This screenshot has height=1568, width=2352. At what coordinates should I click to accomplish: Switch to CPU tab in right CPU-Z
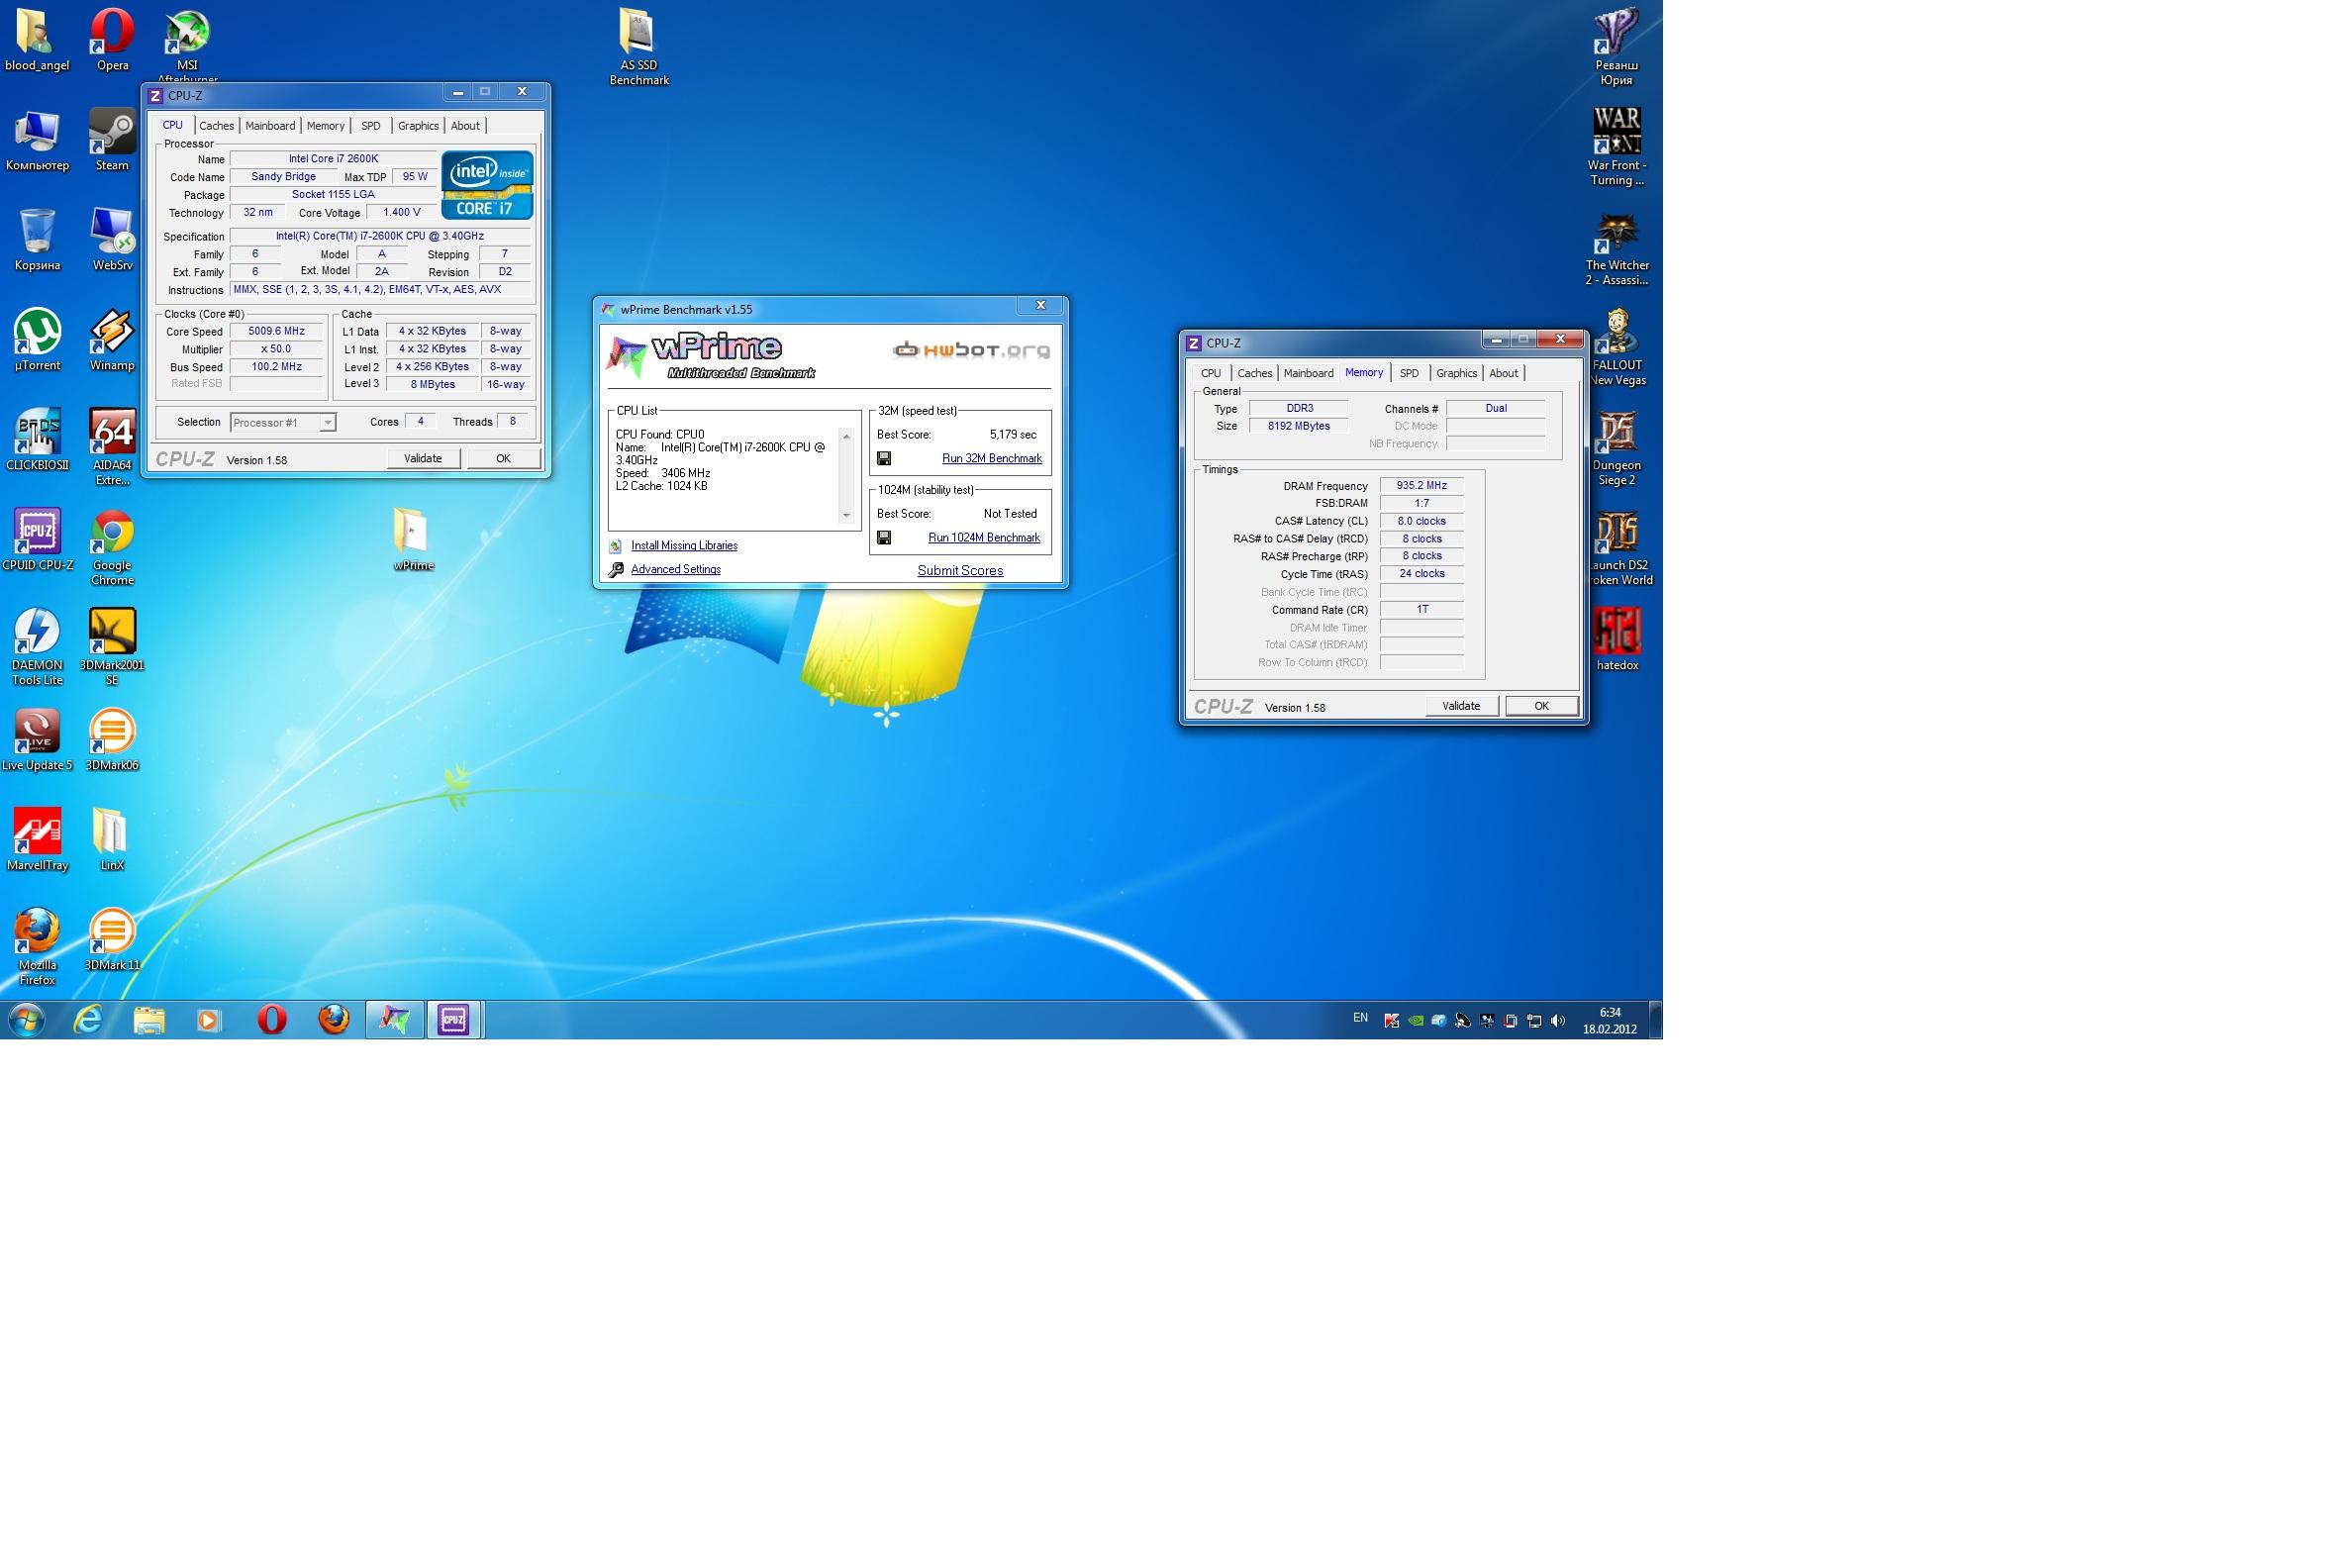pyautogui.click(x=1211, y=373)
